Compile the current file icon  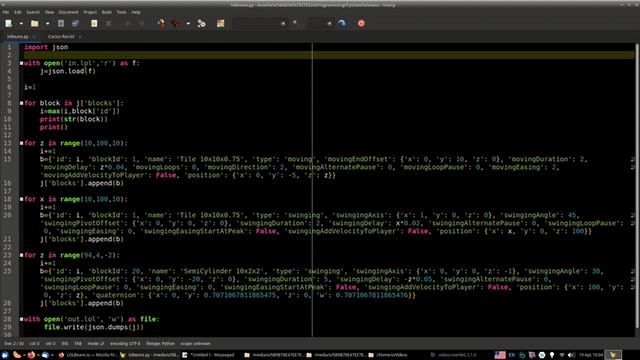162,24
